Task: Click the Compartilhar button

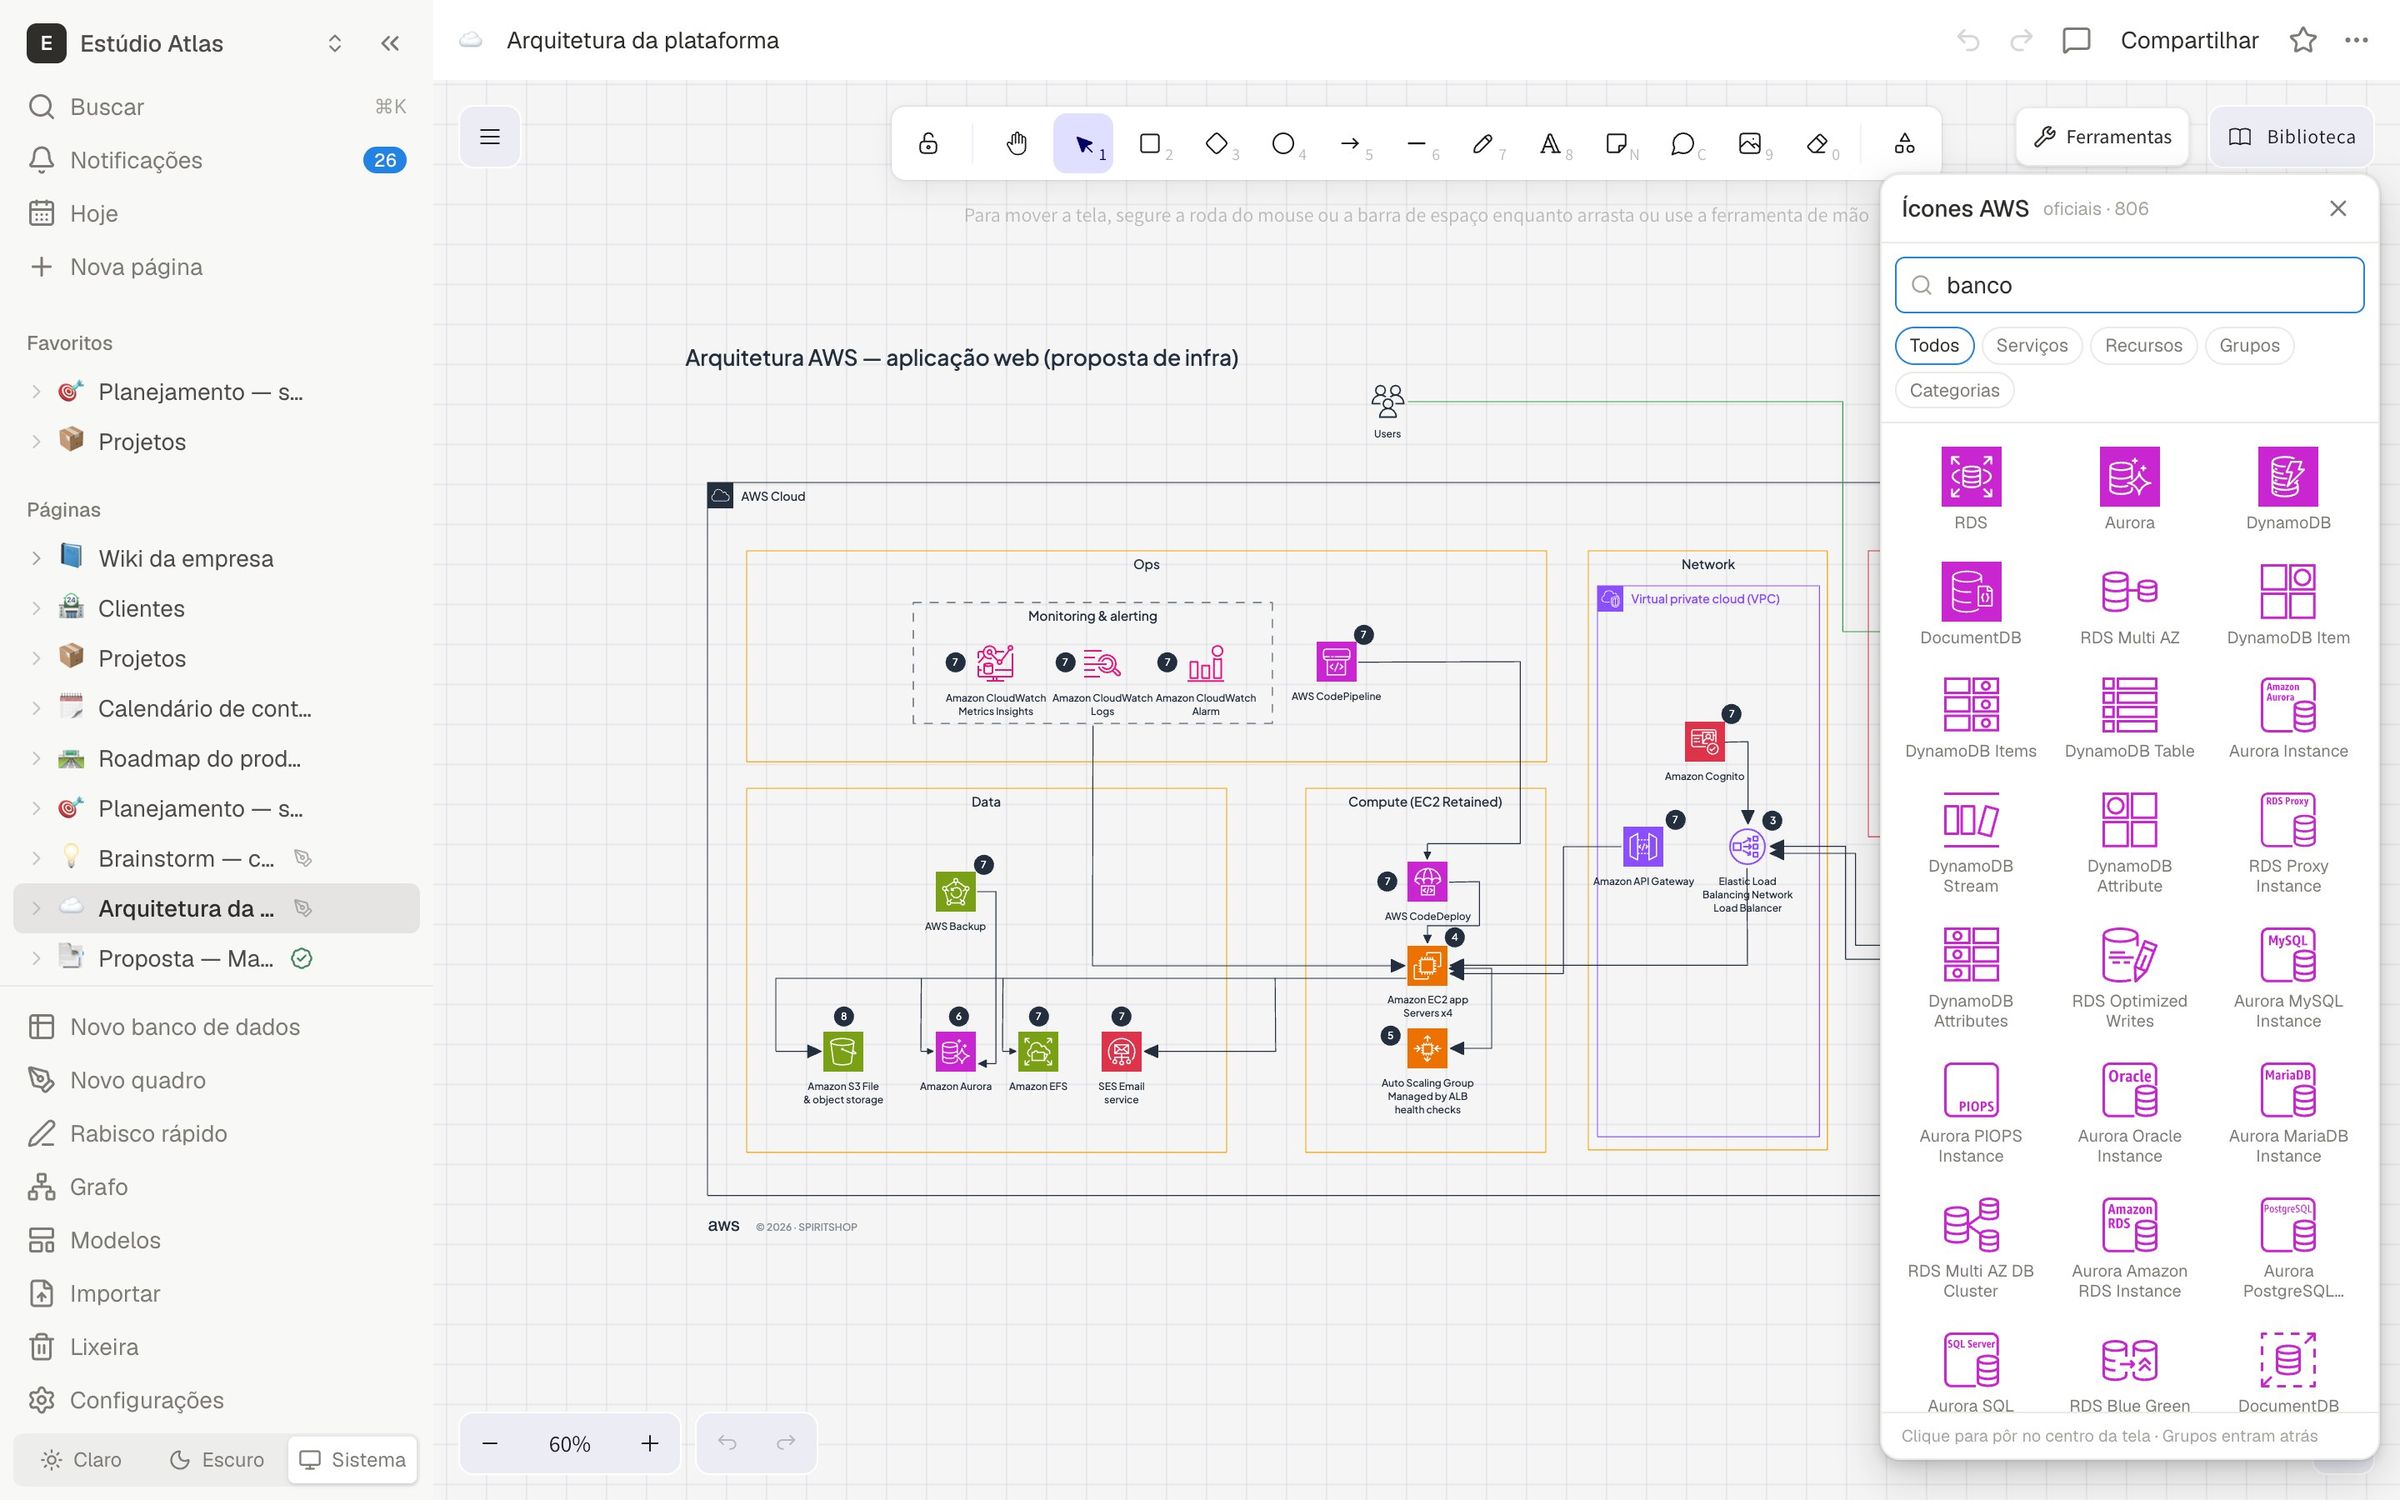Action: click(2189, 40)
